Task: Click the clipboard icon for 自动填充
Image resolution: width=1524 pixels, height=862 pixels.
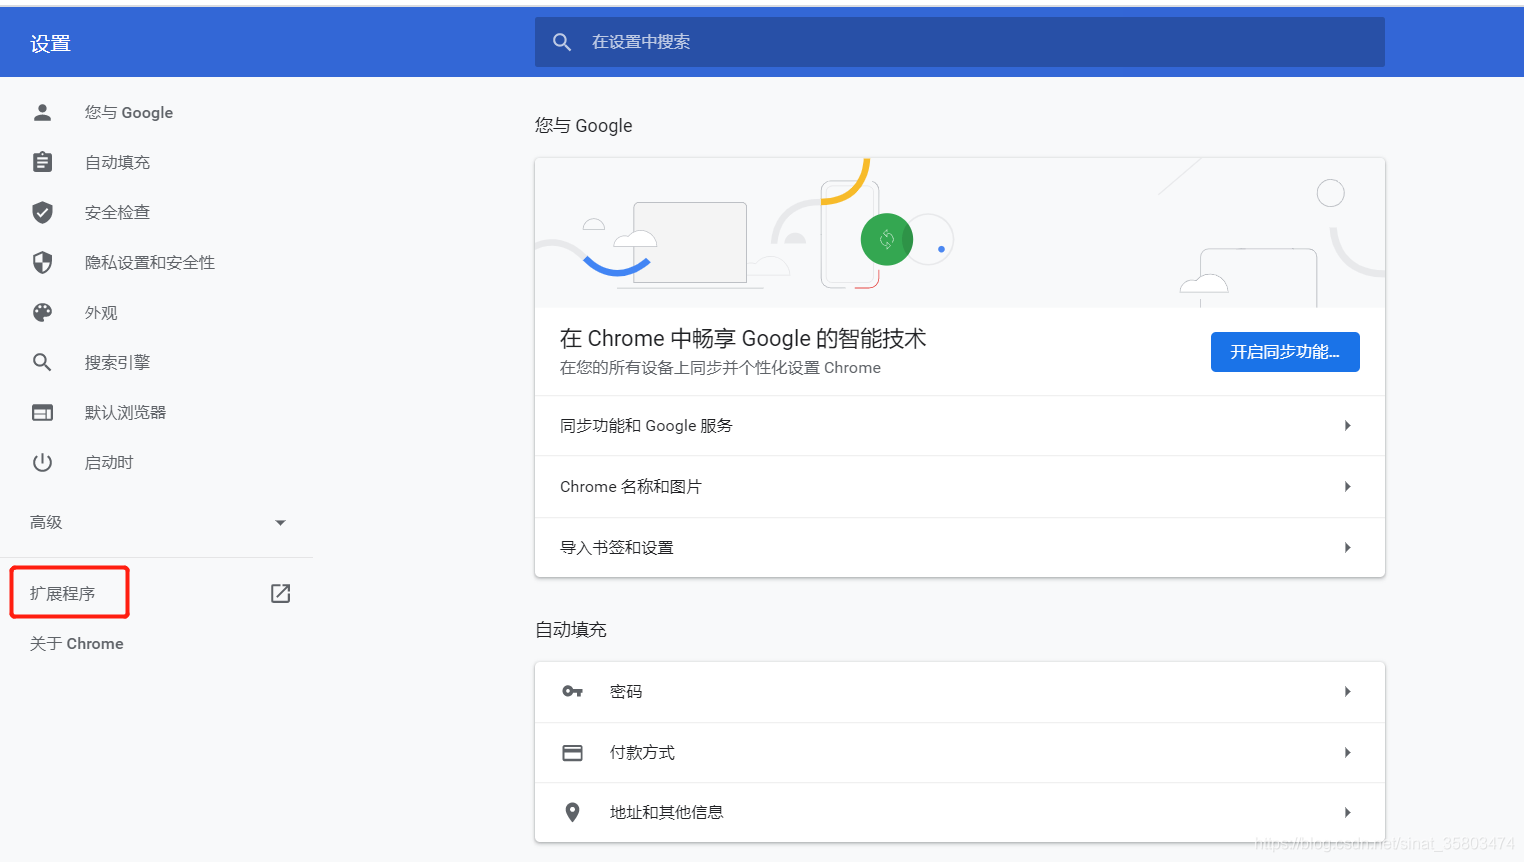Action: tap(42, 162)
